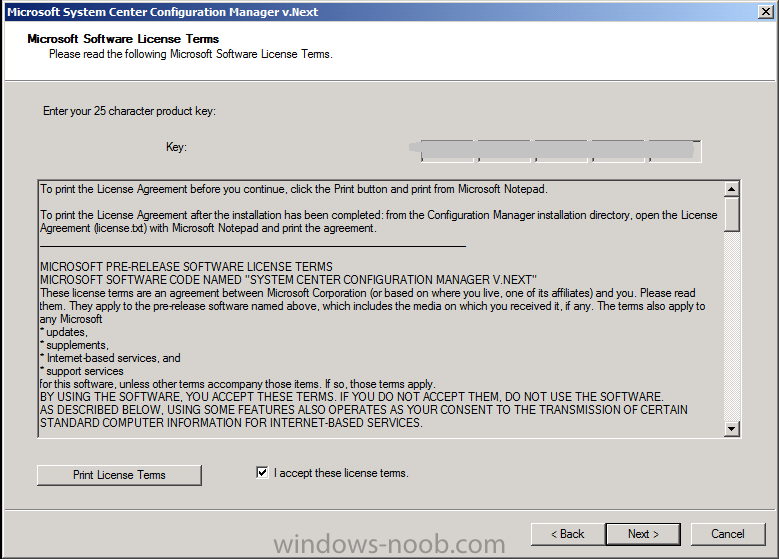Click the license scrollbar thumb

coord(731,214)
